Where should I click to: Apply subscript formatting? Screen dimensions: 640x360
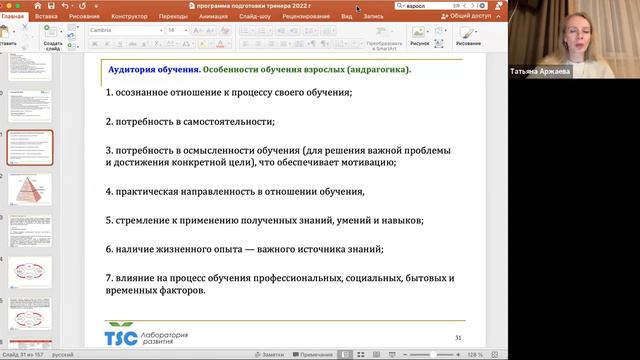[158, 44]
